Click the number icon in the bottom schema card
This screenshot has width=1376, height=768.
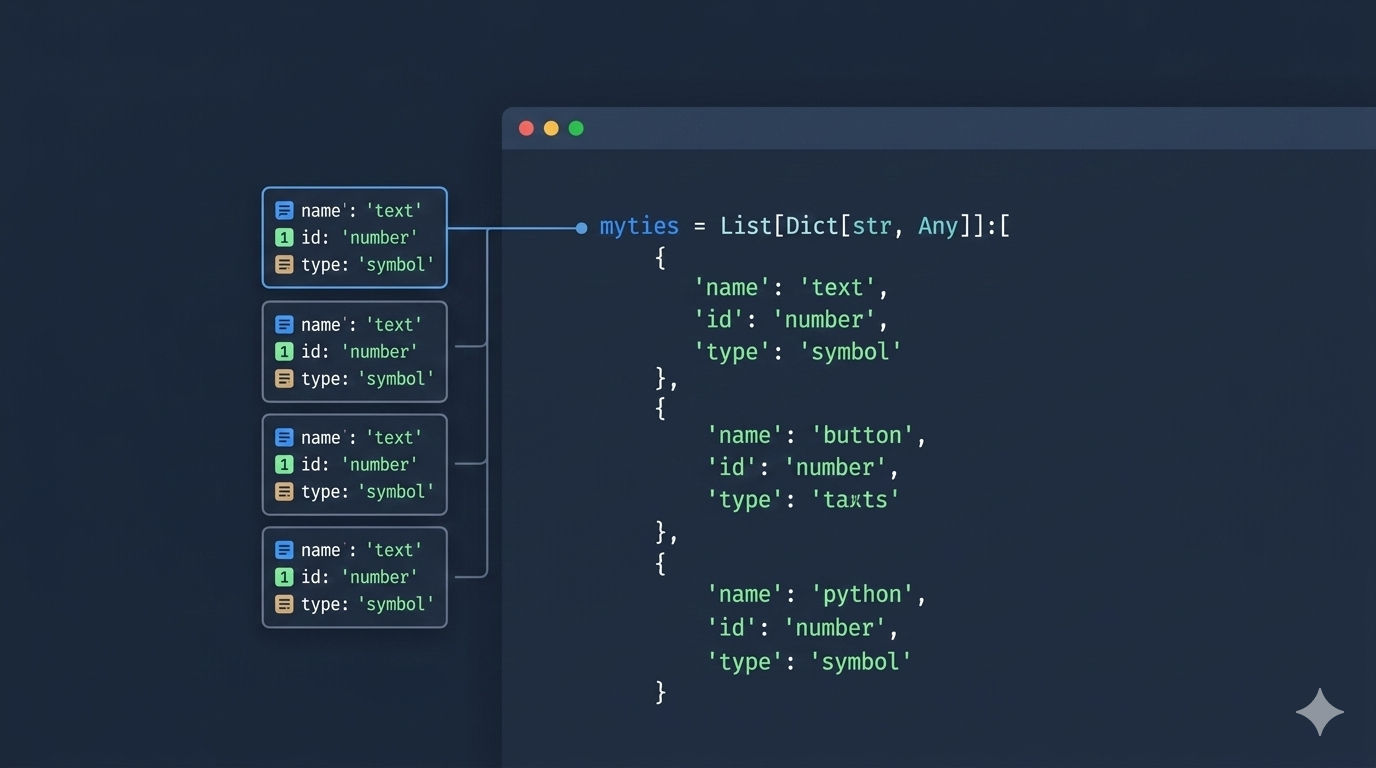pyautogui.click(x=284, y=577)
